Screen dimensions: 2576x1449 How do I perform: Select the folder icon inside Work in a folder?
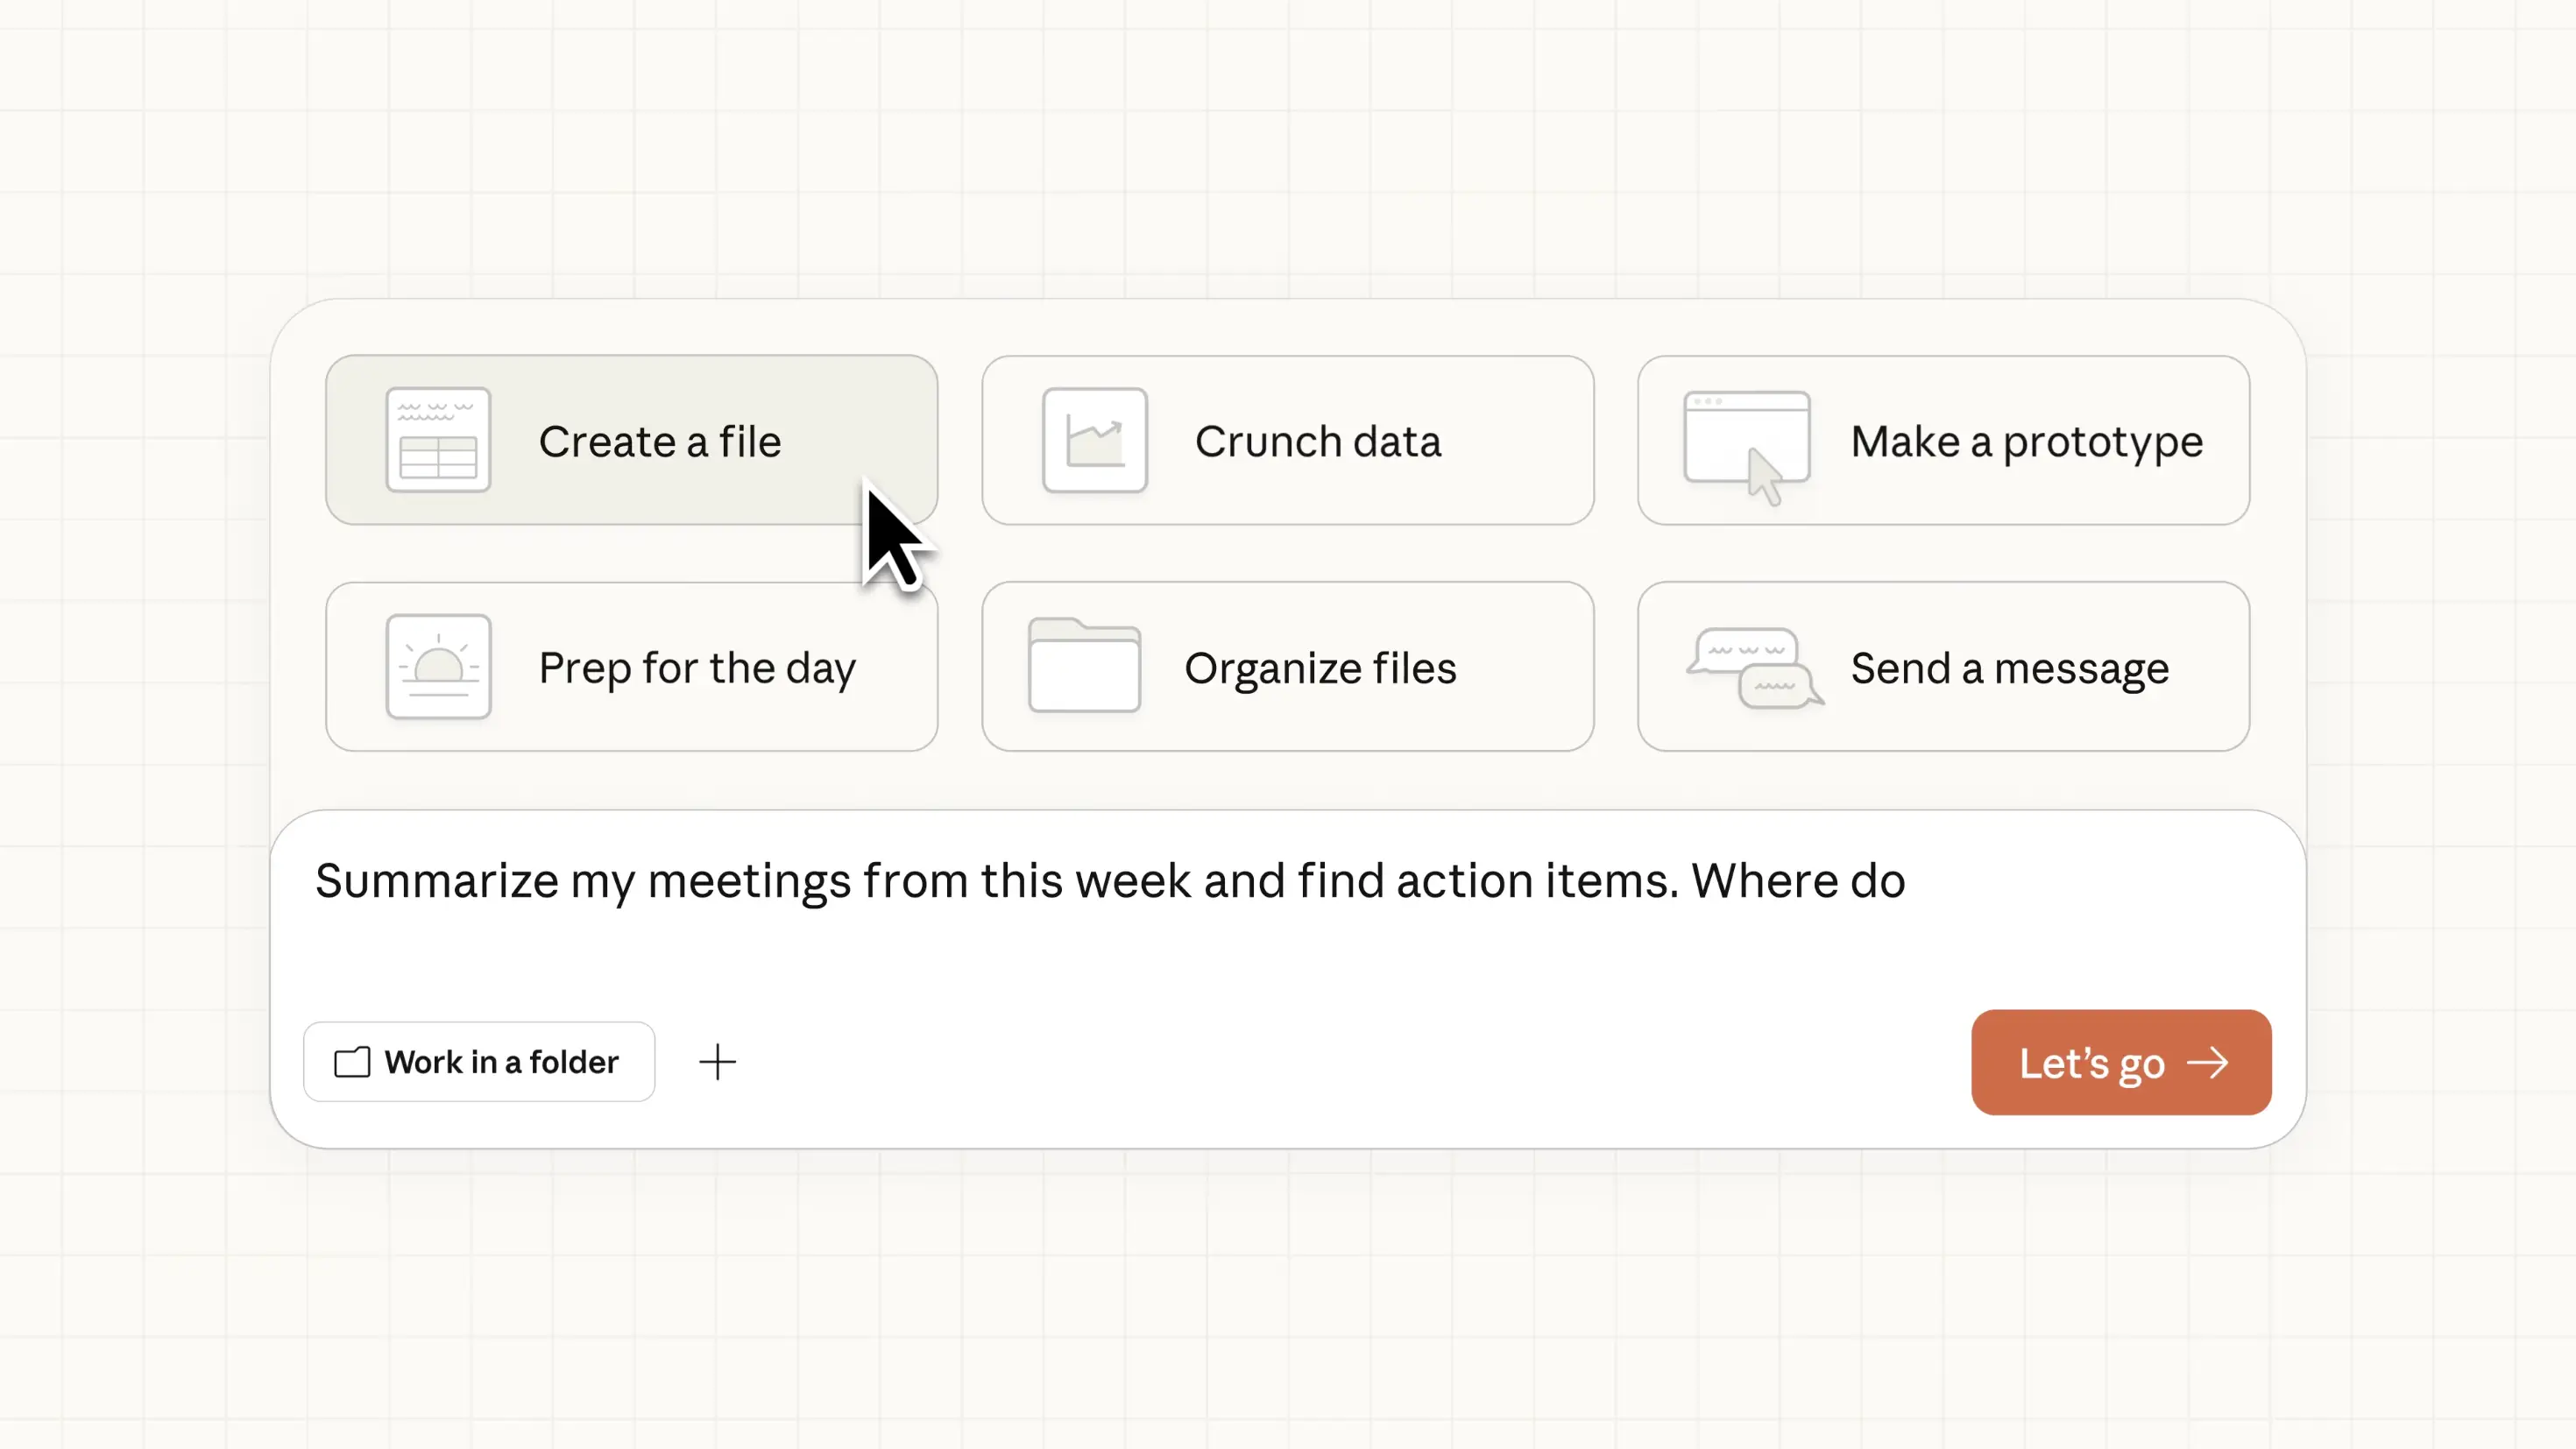pyautogui.click(x=352, y=1062)
